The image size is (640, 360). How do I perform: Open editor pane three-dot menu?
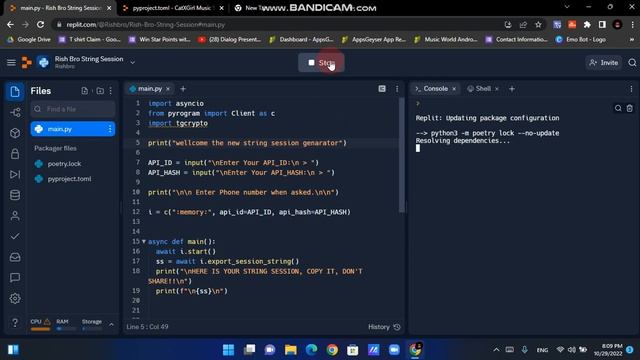(397, 89)
